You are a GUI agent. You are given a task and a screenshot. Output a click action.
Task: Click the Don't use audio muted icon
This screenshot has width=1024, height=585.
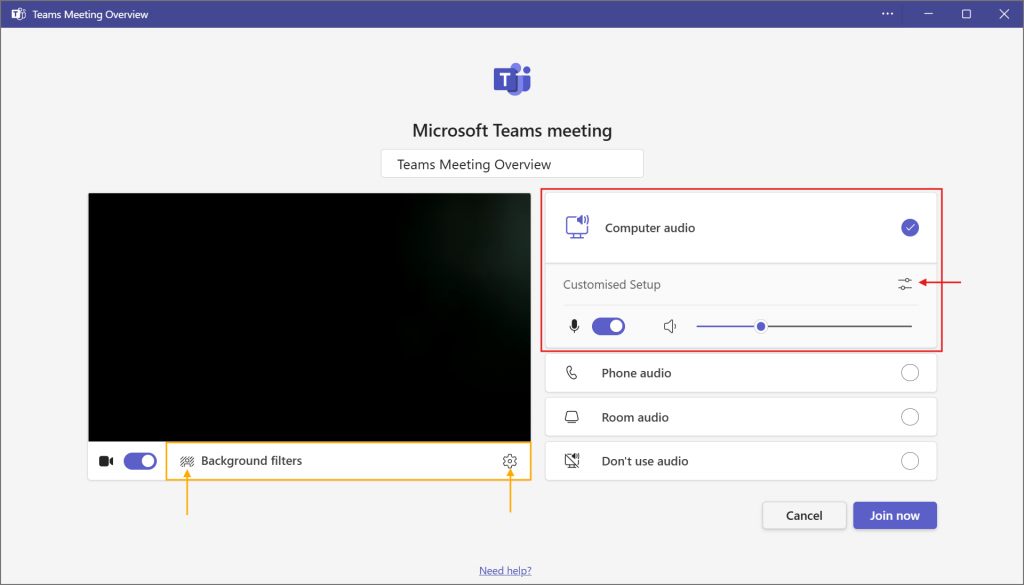[571, 461]
